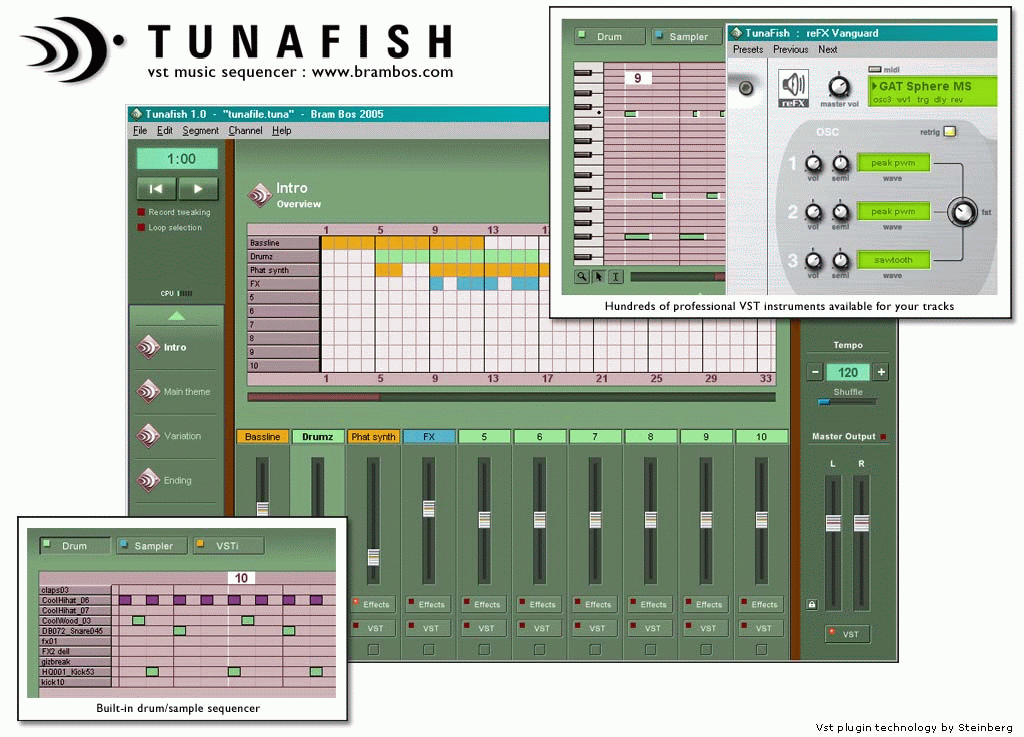Enable Loop selection
This screenshot has width=1024, height=737.
click(140, 228)
